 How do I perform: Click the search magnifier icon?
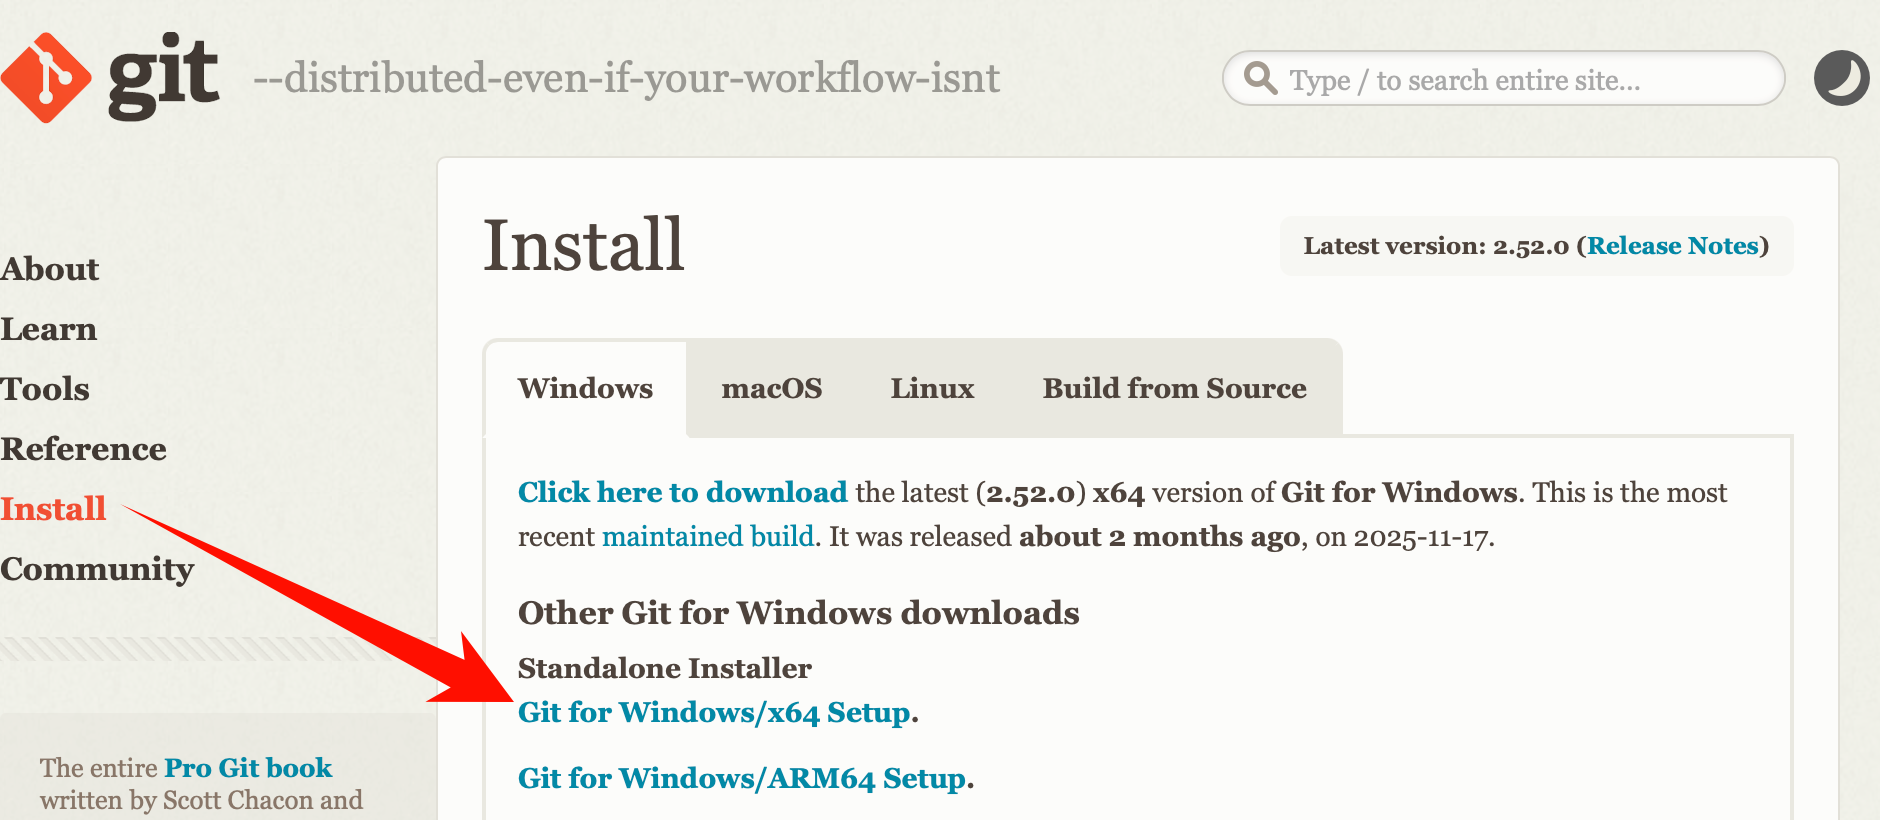click(1260, 78)
